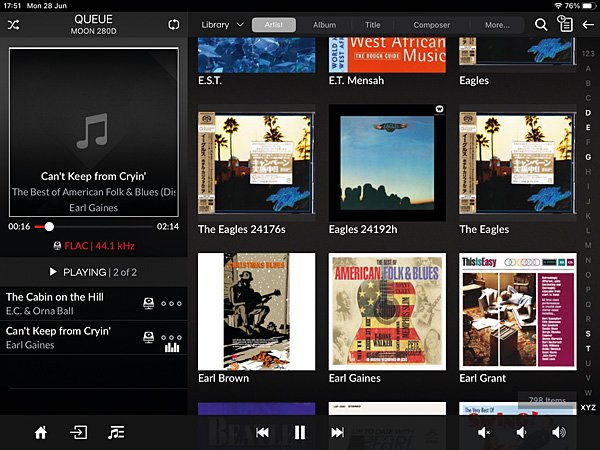Image resolution: width=600 pixels, height=450 pixels.
Task: Click the 17:51 clock in status bar
Action: (12, 6)
